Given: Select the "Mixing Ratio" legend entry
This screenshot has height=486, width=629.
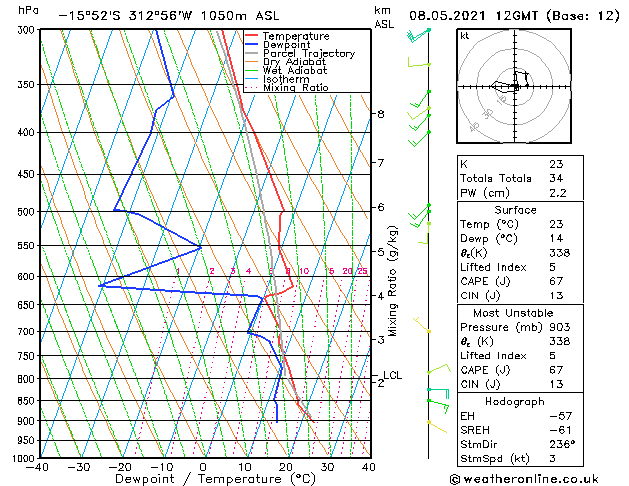Looking at the screenshot, I should 296,87.
